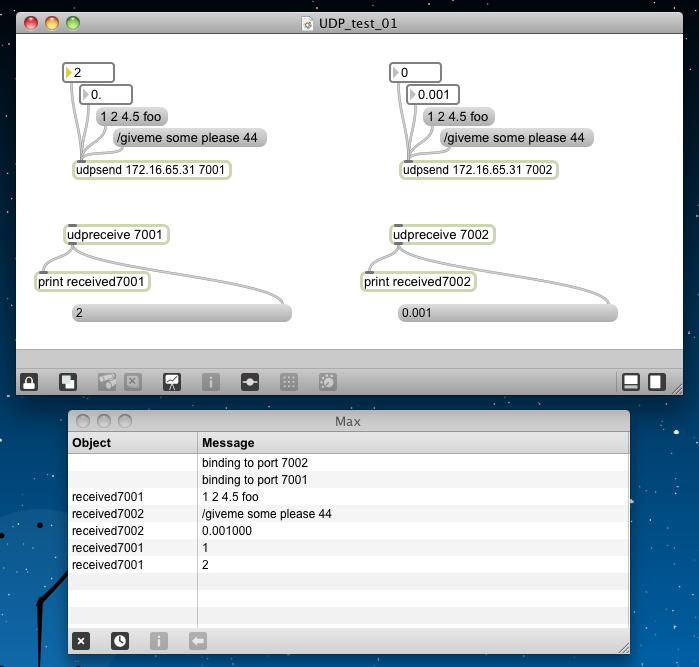Image resolution: width=699 pixels, height=667 pixels.
Task: Click the left '1 2 4.5 foo' message box
Action: point(132,117)
